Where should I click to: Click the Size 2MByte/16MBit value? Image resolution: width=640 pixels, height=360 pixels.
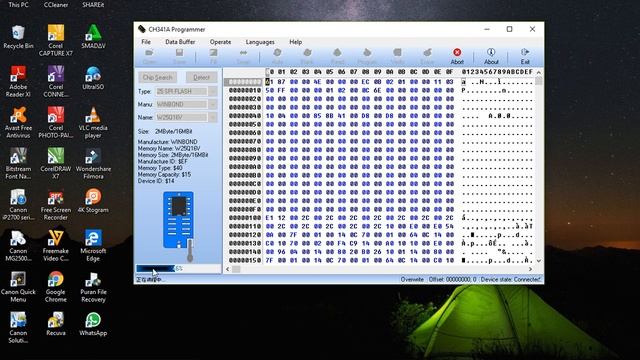click(x=173, y=131)
